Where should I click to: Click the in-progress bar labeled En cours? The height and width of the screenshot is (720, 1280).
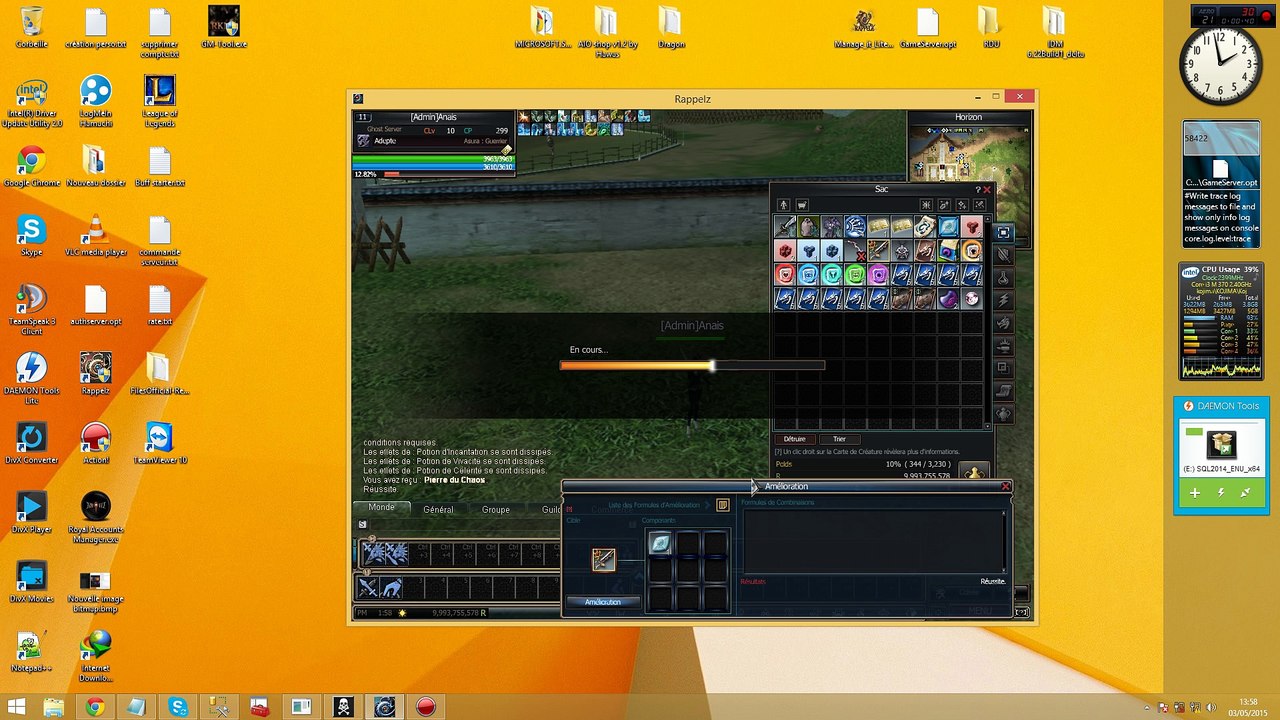pos(692,366)
